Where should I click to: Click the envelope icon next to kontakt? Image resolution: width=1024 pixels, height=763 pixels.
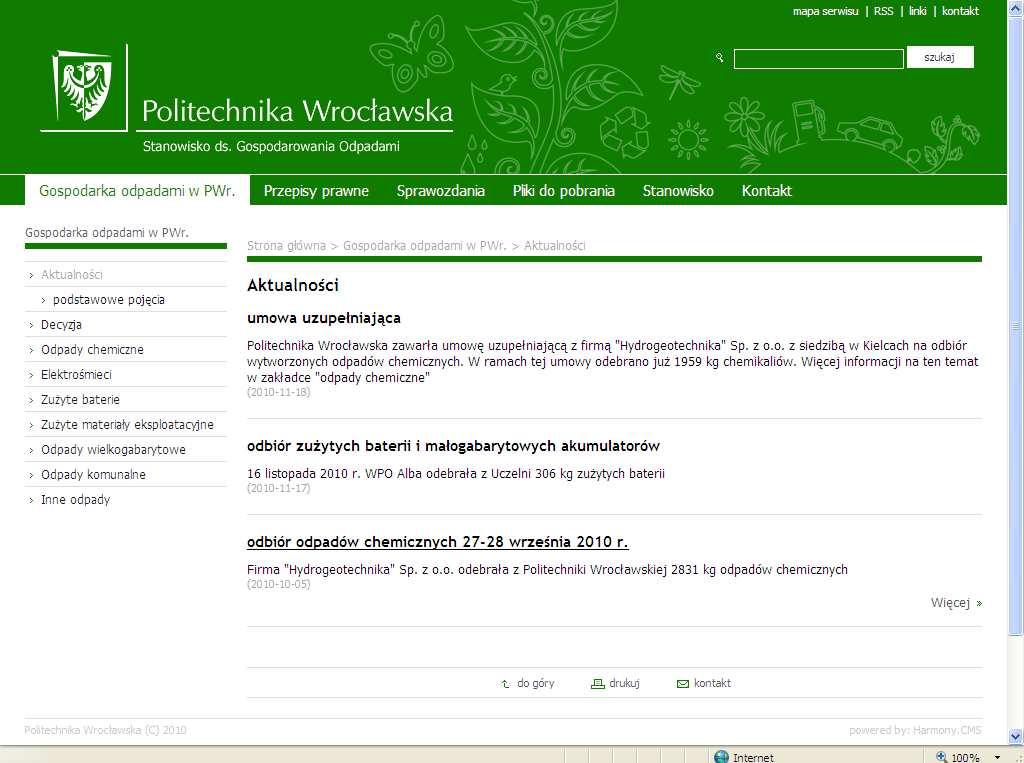click(x=682, y=684)
